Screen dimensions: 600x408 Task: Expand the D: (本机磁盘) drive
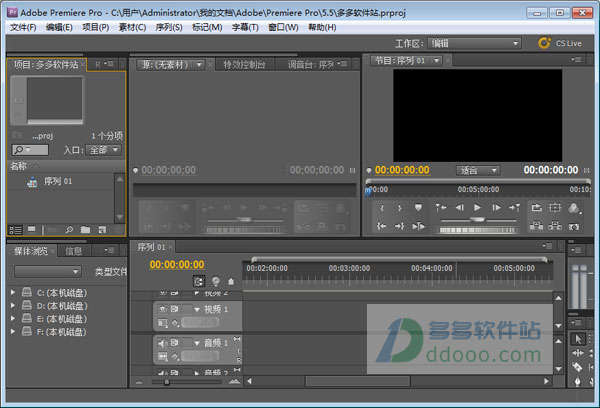tap(13, 305)
